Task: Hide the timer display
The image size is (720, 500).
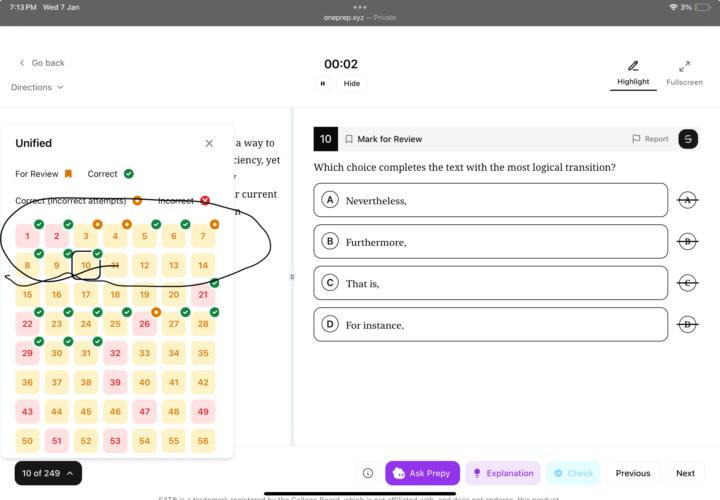Action: coord(352,84)
